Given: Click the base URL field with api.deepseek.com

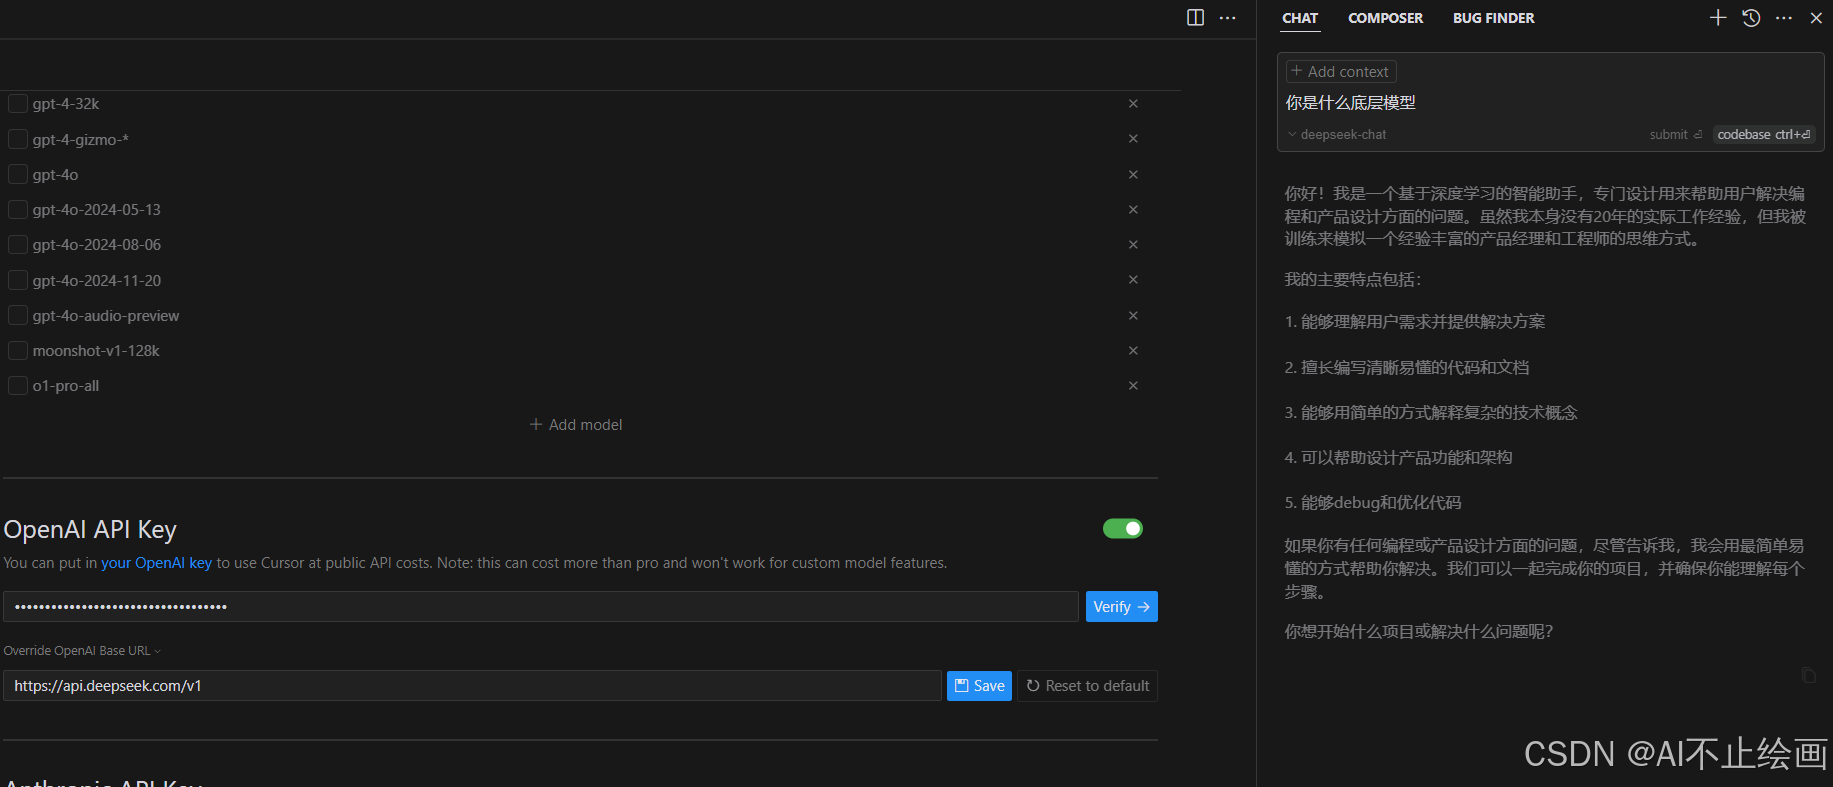Looking at the screenshot, I should (472, 686).
